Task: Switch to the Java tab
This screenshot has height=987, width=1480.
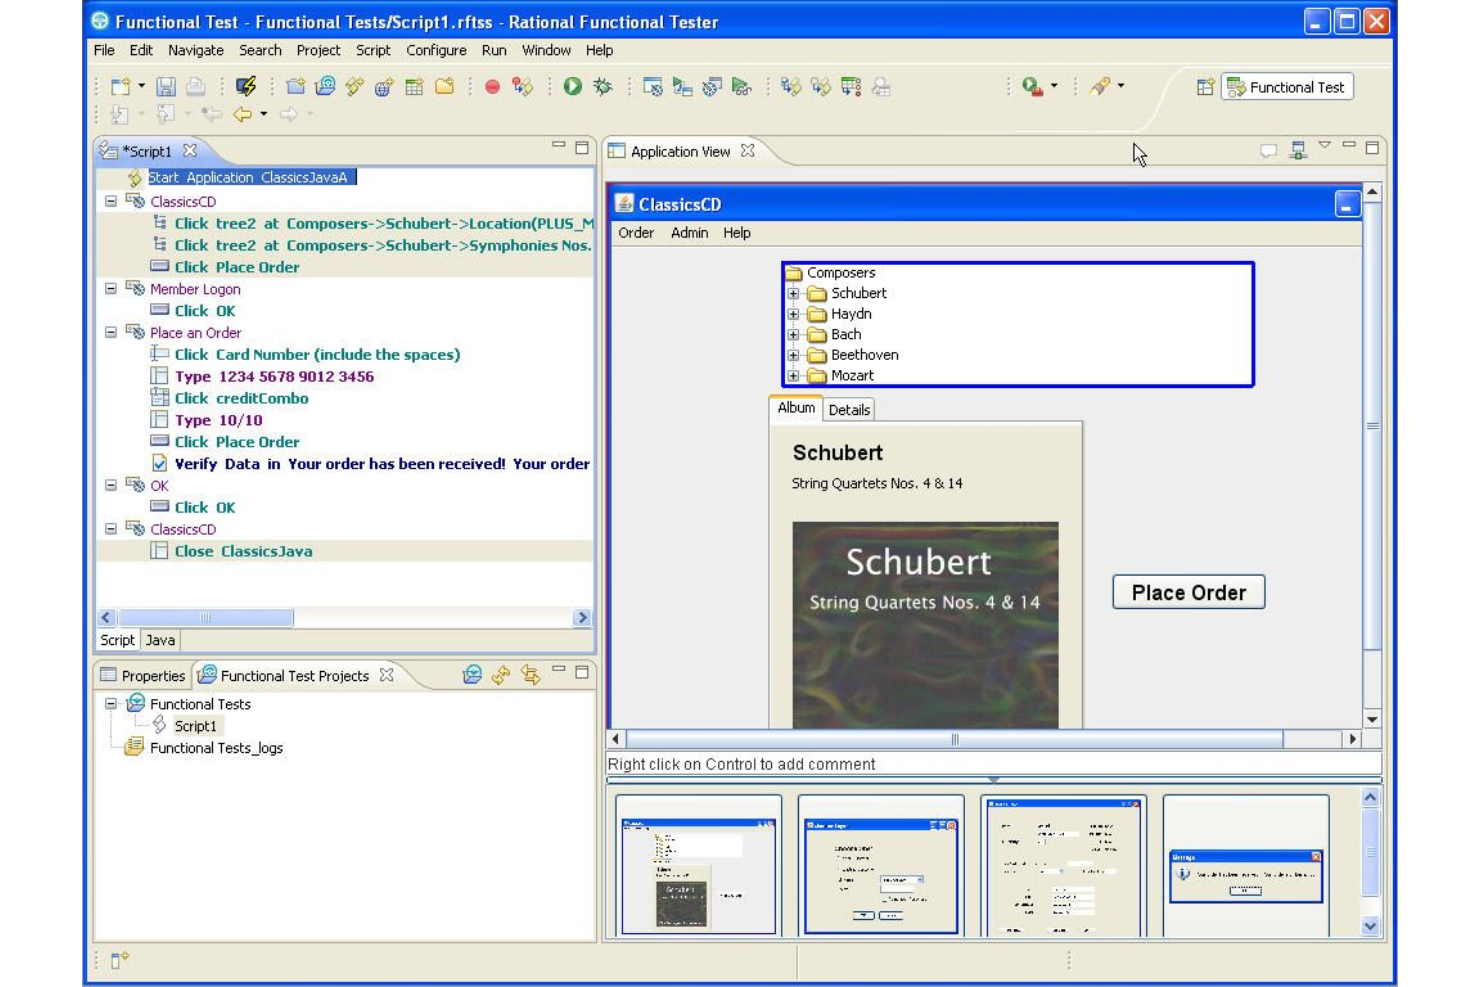Action: [x=160, y=640]
